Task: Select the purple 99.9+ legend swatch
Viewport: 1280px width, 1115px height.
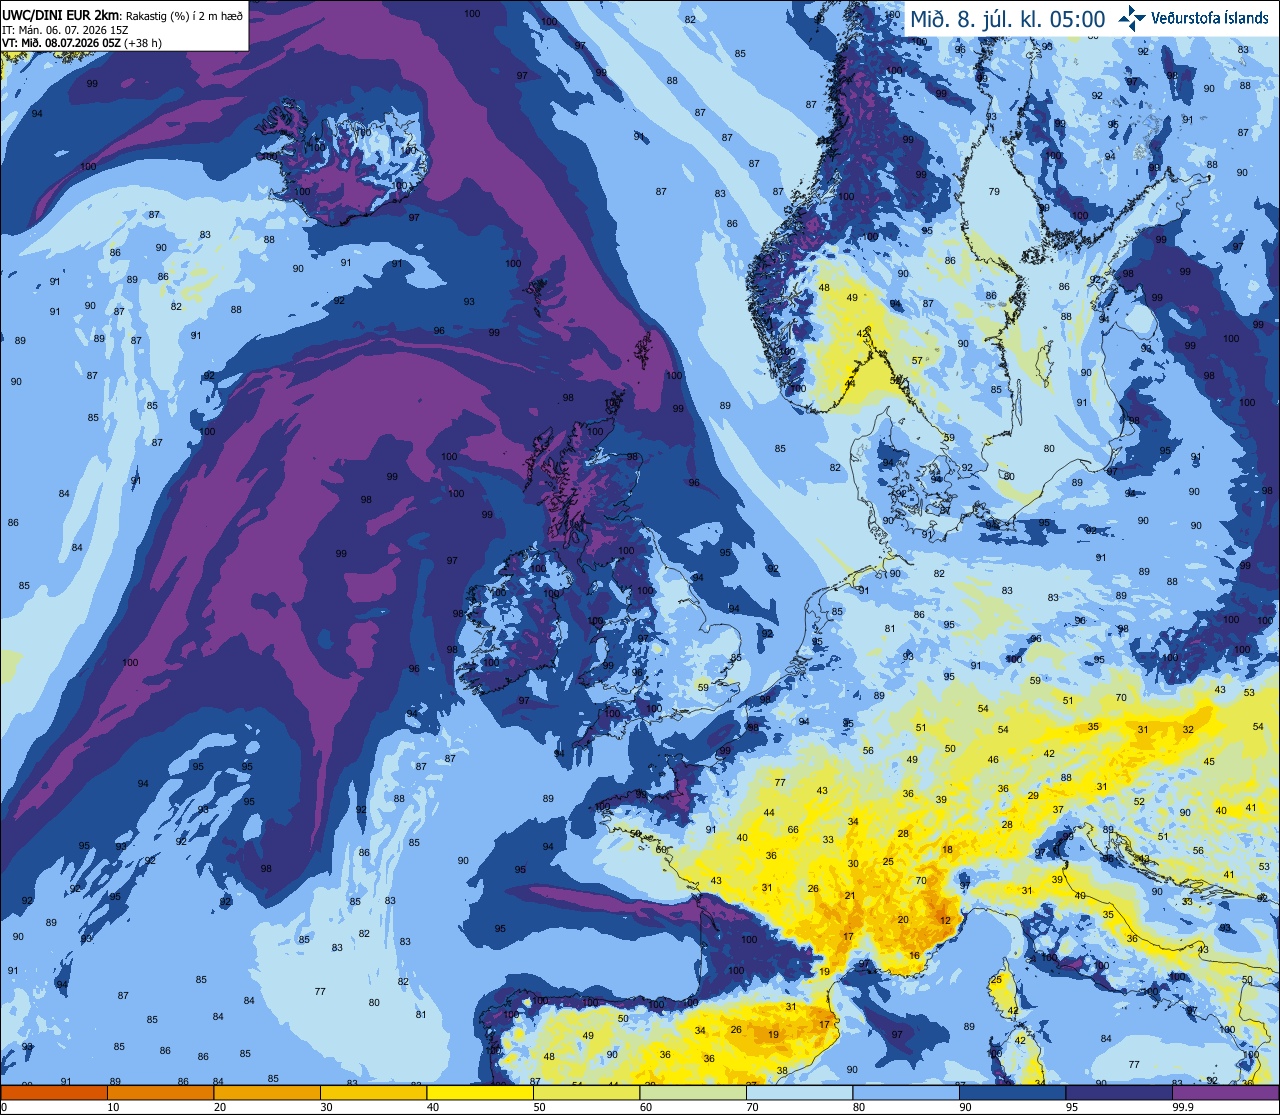Action: tap(1226, 1093)
